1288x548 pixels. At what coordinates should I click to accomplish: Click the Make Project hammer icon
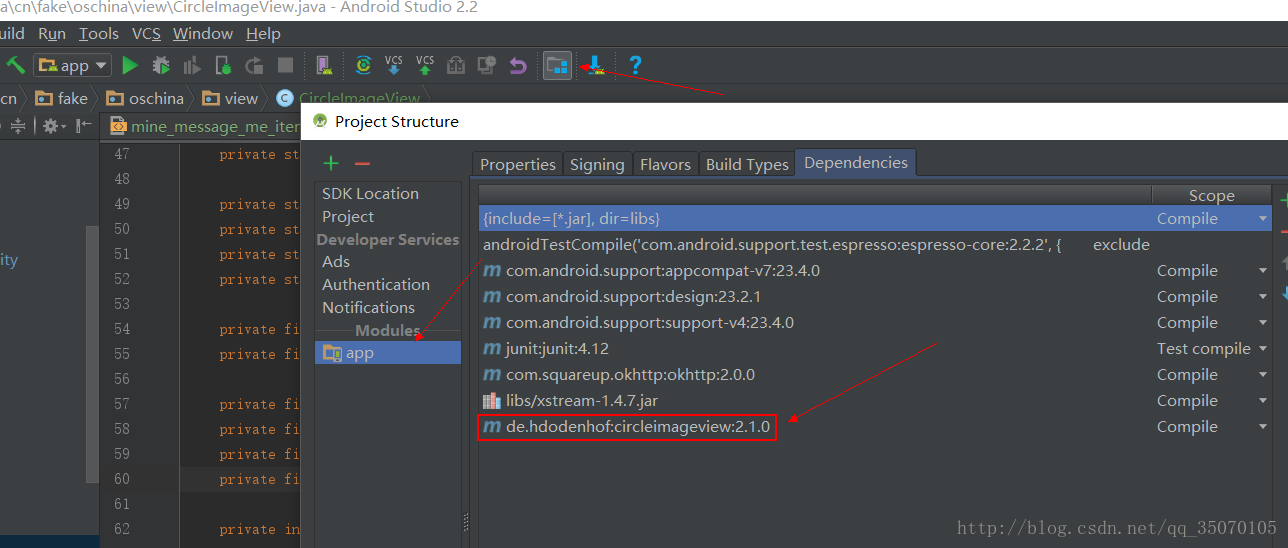click(x=16, y=66)
